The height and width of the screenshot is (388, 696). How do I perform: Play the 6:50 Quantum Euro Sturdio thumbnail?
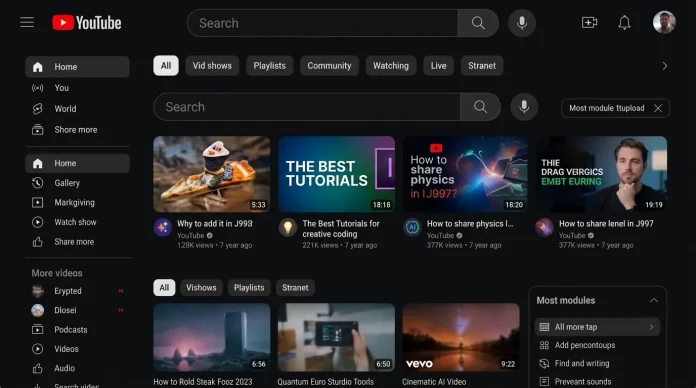[336, 337]
